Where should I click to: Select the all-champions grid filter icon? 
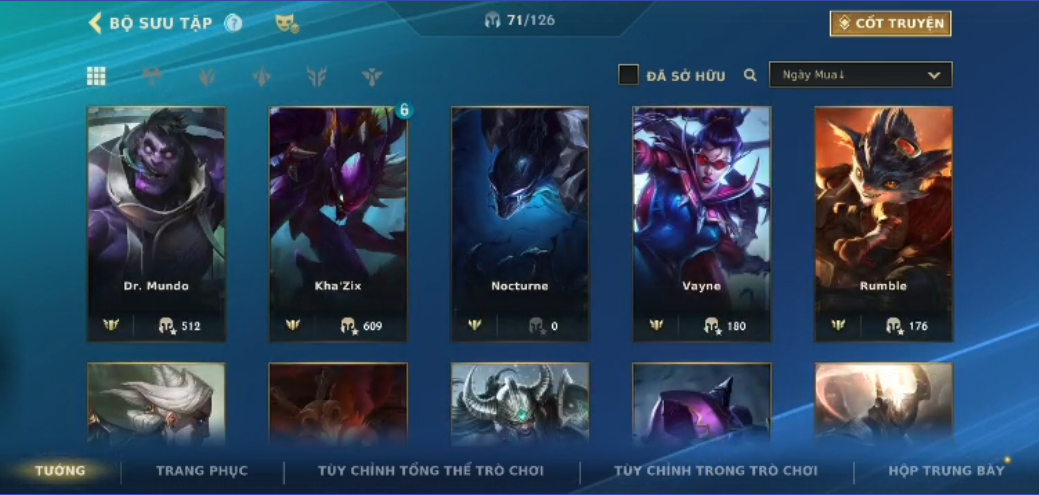[96, 76]
